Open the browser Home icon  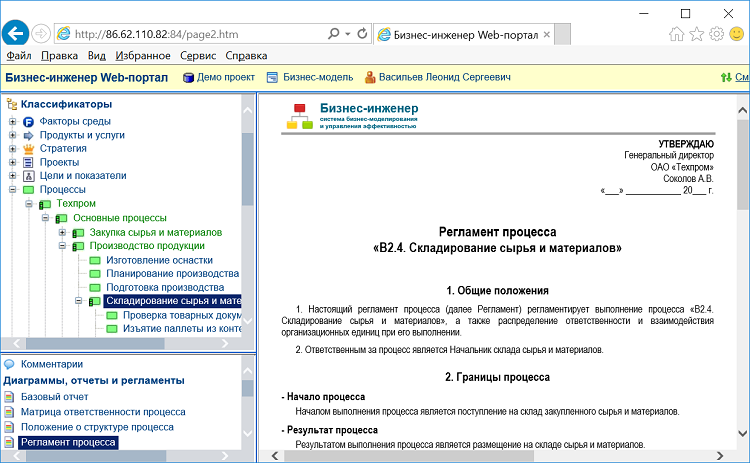pyautogui.click(x=676, y=34)
